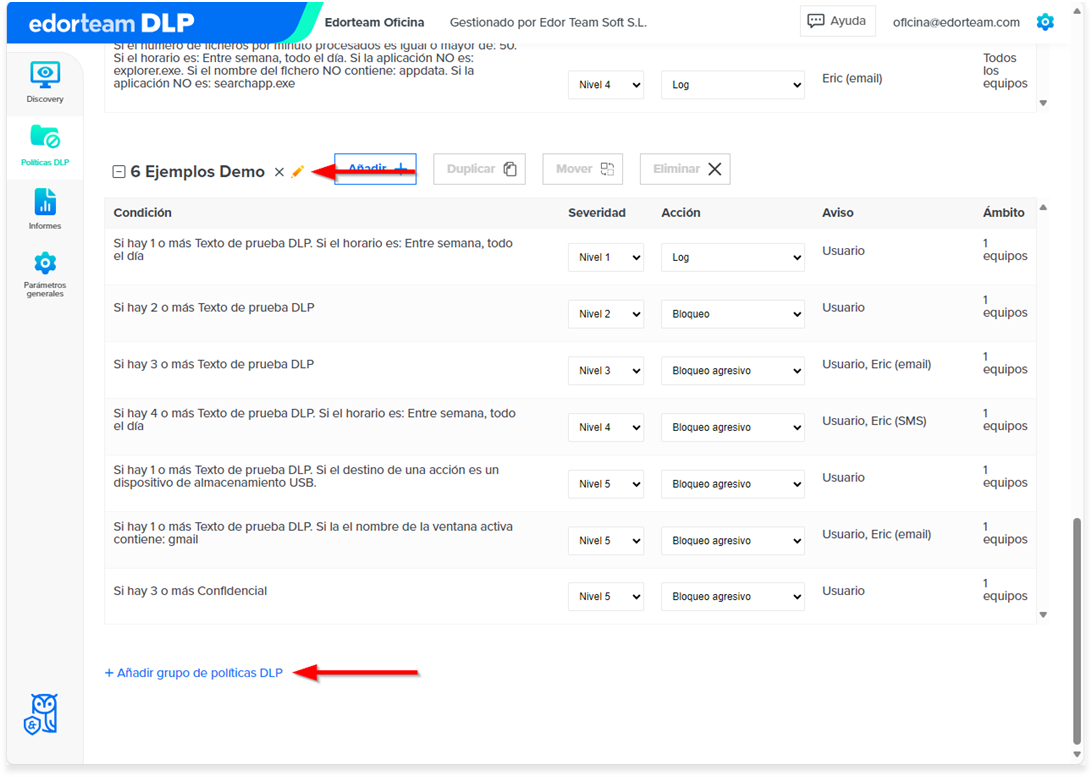Edit group name with pencil icon

click(297, 171)
